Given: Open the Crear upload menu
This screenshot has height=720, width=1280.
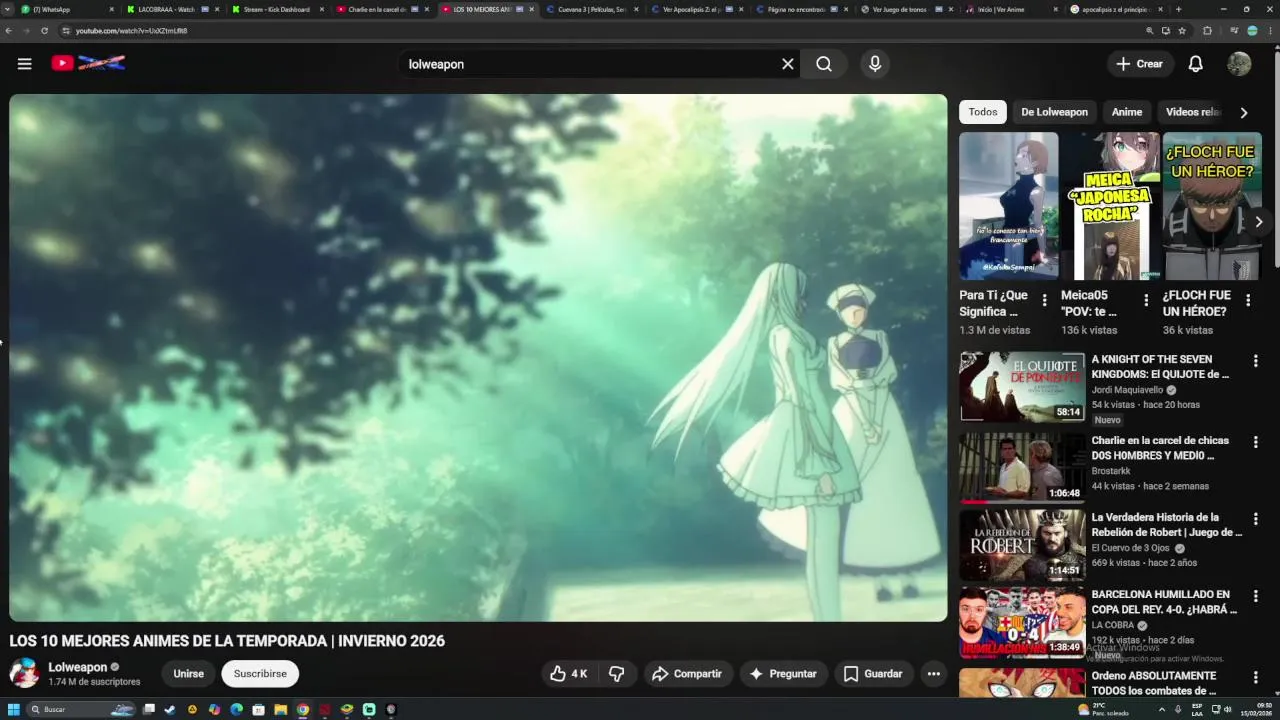Looking at the screenshot, I should point(1140,64).
